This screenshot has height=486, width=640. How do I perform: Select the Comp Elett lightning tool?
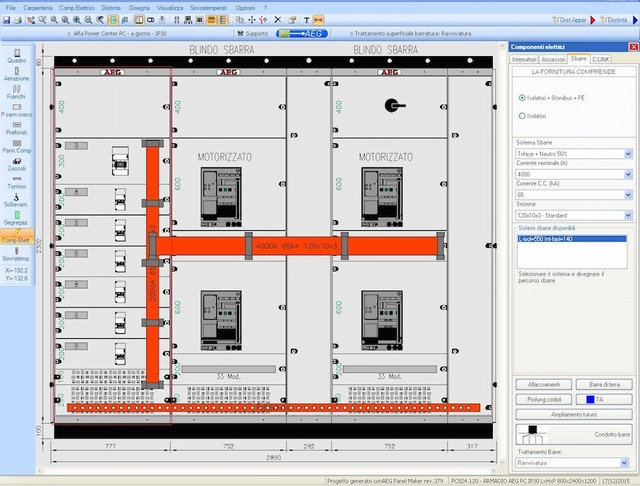(x=17, y=236)
